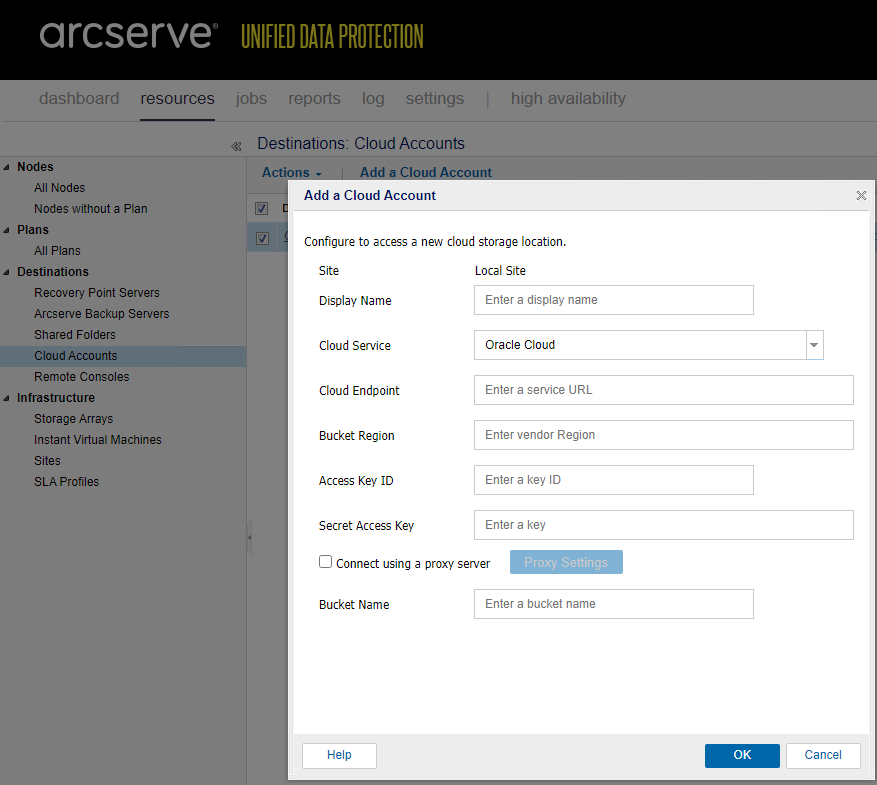Open the Cloud Service dropdown arrow
The image size is (877, 785).
[814, 345]
